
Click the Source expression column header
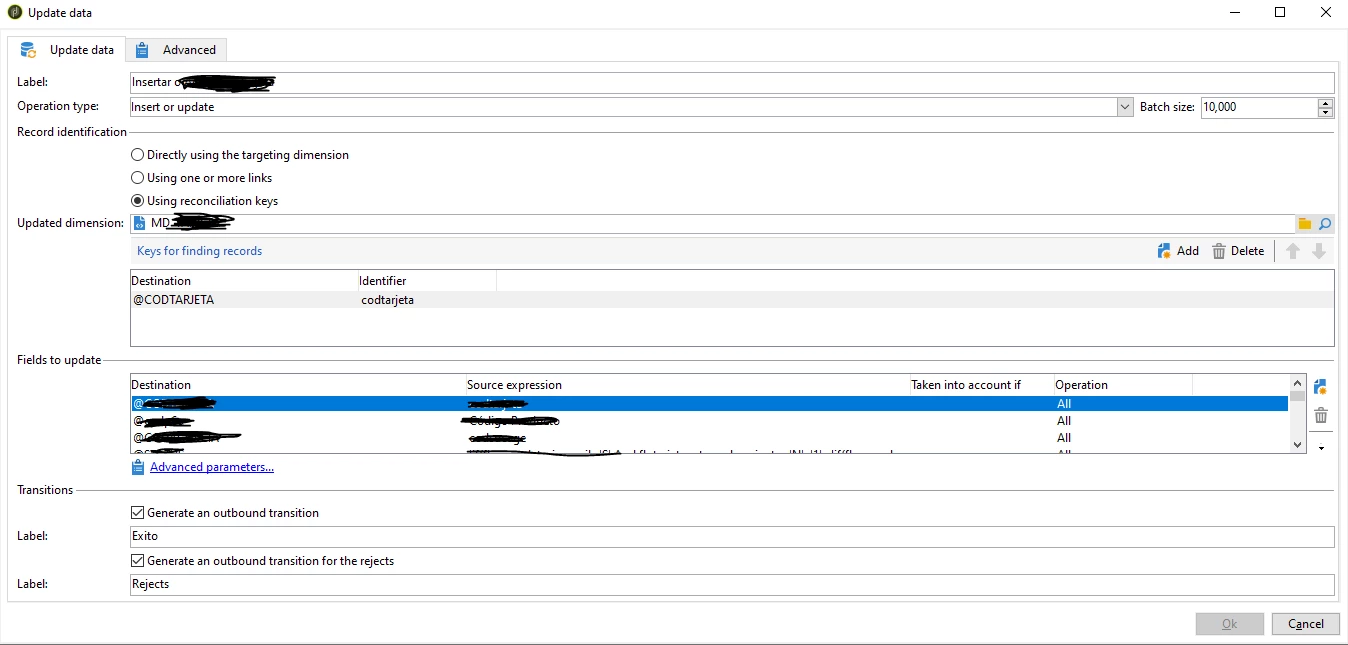(x=687, y=385)
